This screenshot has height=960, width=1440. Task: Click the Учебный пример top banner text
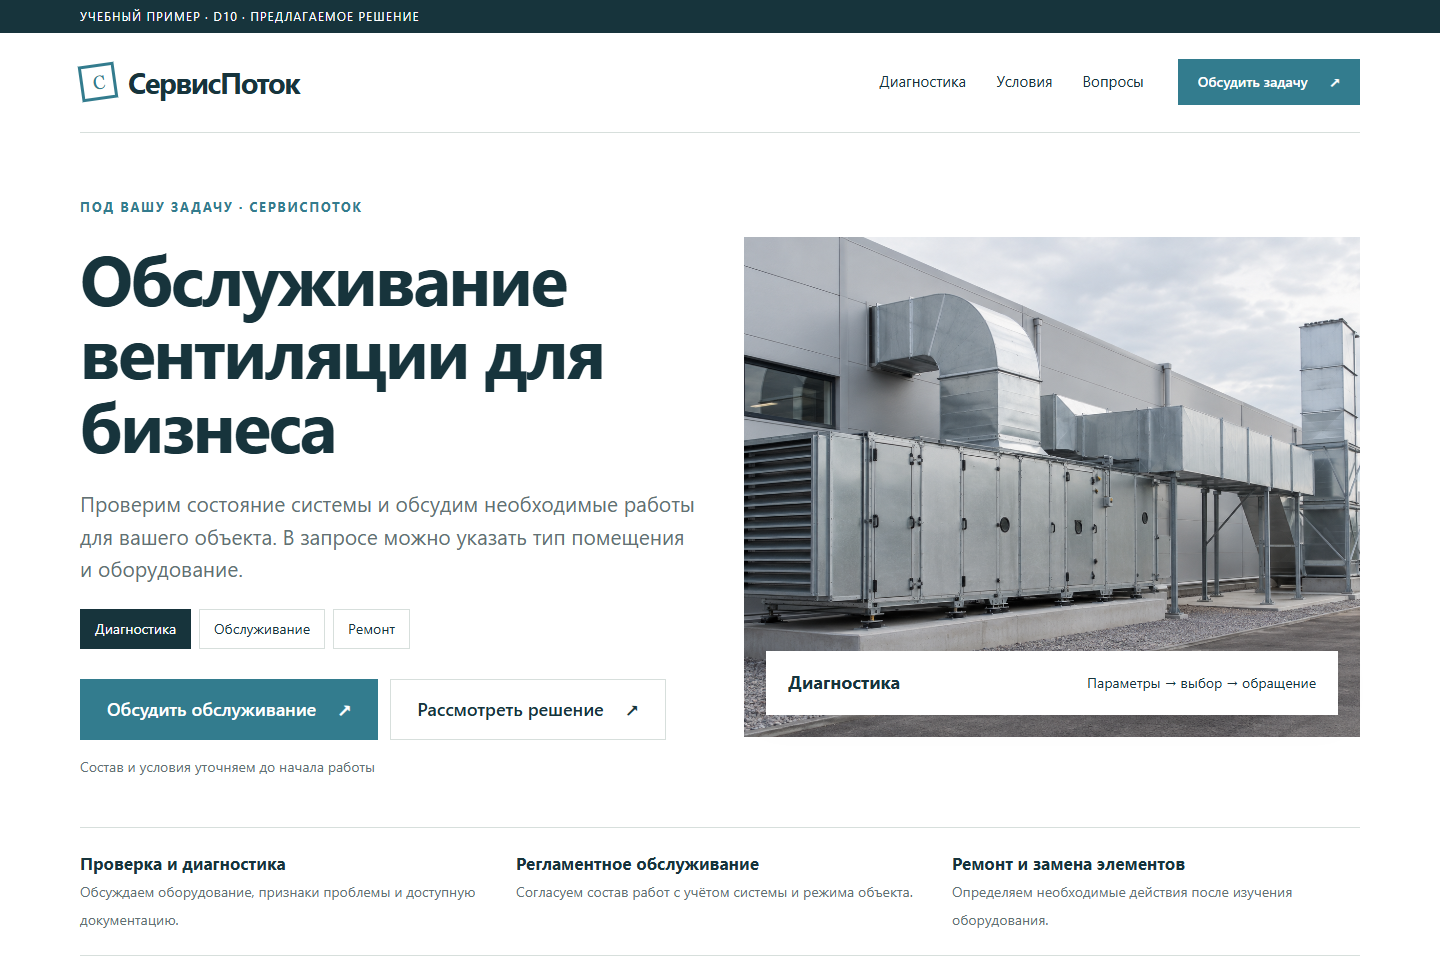[249, 16]
